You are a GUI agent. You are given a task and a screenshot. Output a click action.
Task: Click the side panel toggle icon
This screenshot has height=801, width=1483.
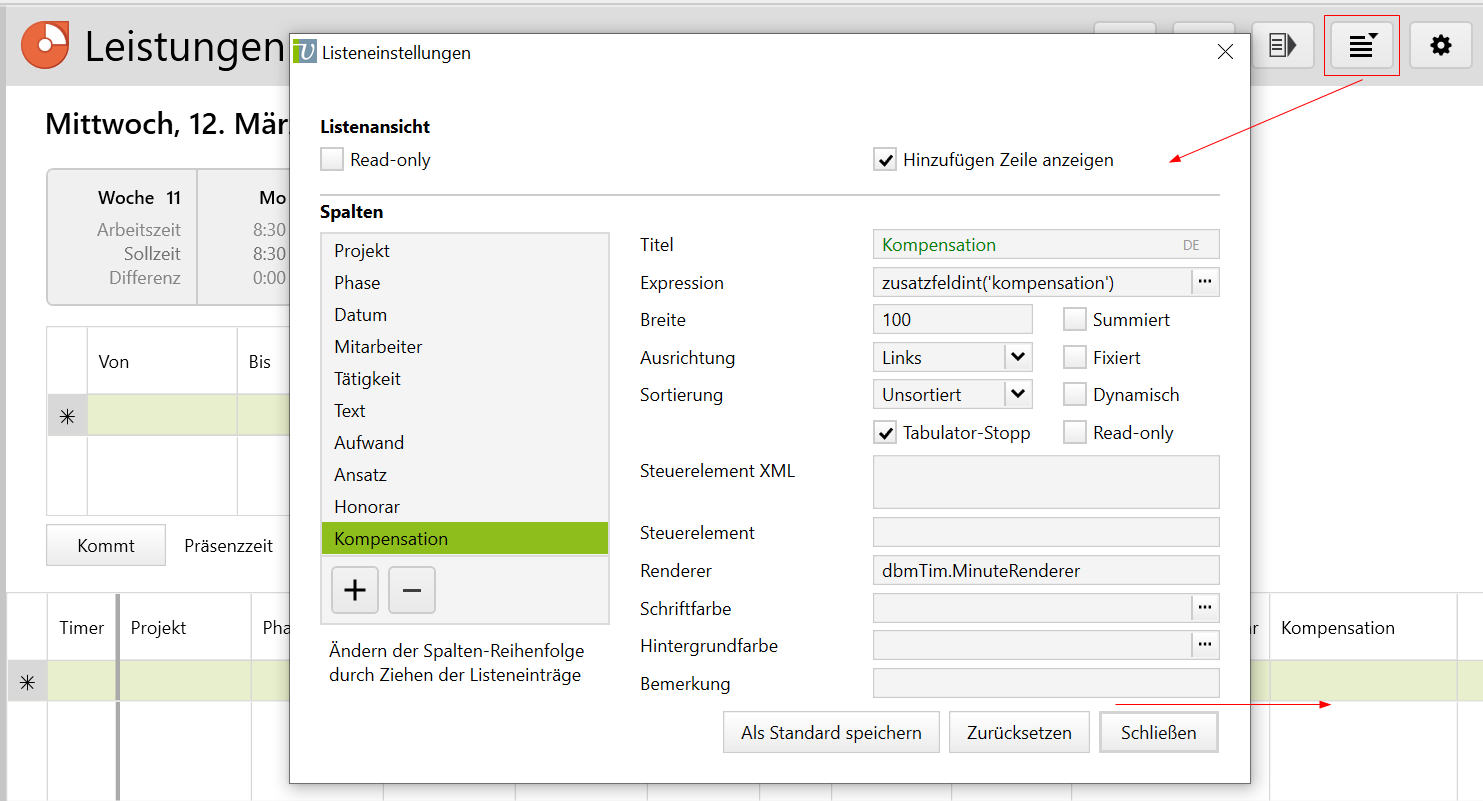click(x=1282, y=46)
